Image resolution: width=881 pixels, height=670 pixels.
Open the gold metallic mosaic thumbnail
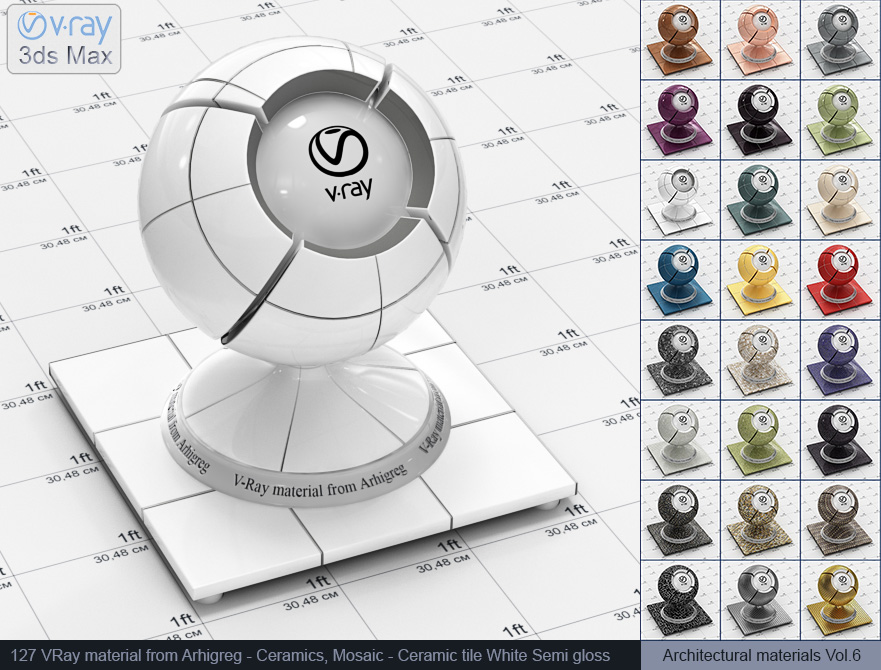[841, 600]
